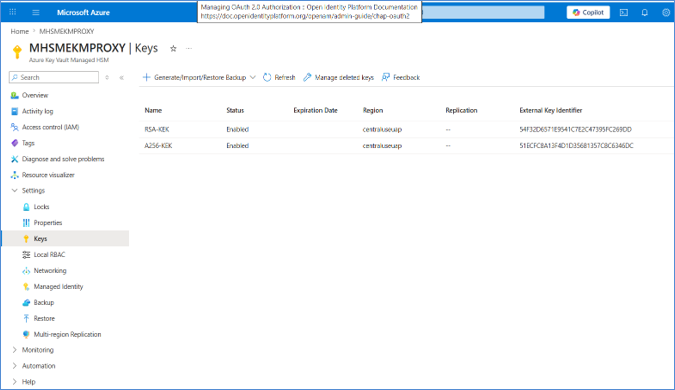675x390 pixels.
Task: Pin page with the favorite star
Action: [x=173, y=48]
